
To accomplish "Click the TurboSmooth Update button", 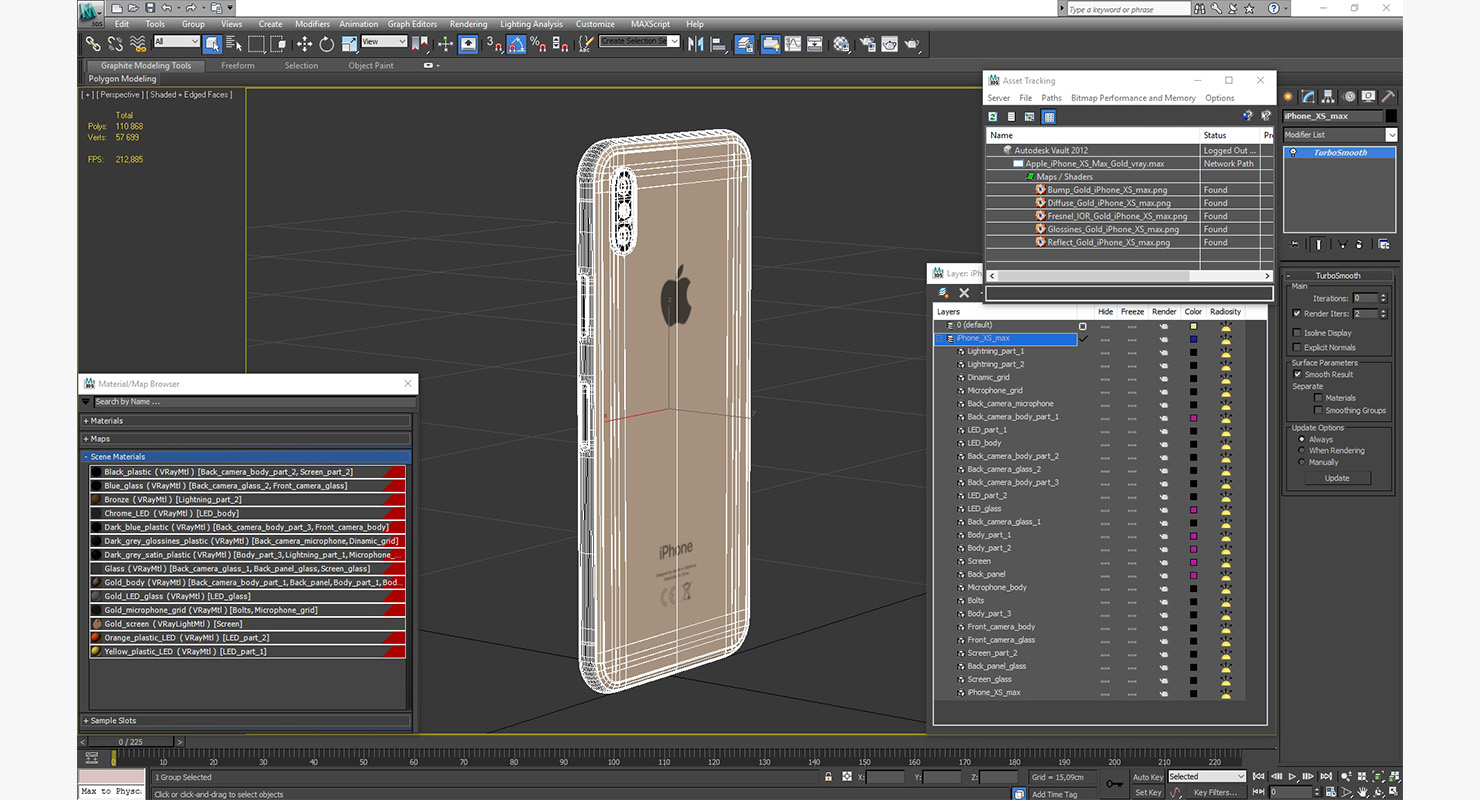I will tap(1337, 478).
